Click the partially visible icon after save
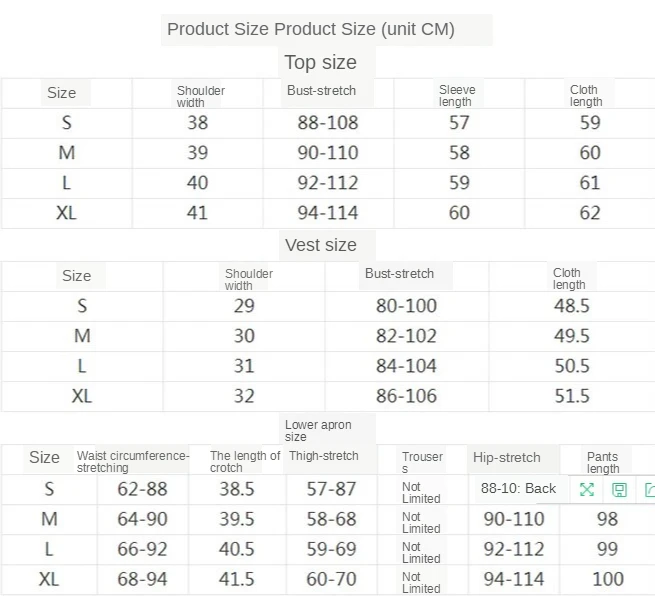Screen dimensions: 655x596 [x=649, y=489]
